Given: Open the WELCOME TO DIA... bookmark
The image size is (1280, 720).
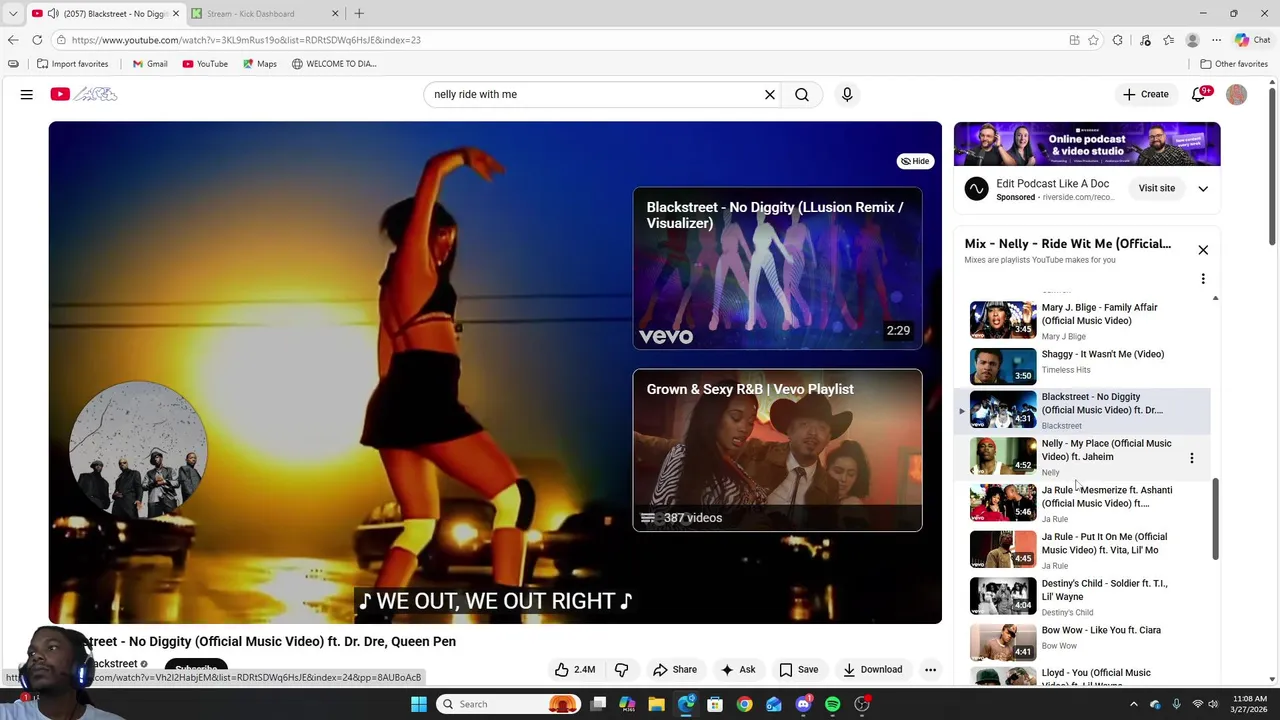Looking at the screenshot, I should [334, 64].
